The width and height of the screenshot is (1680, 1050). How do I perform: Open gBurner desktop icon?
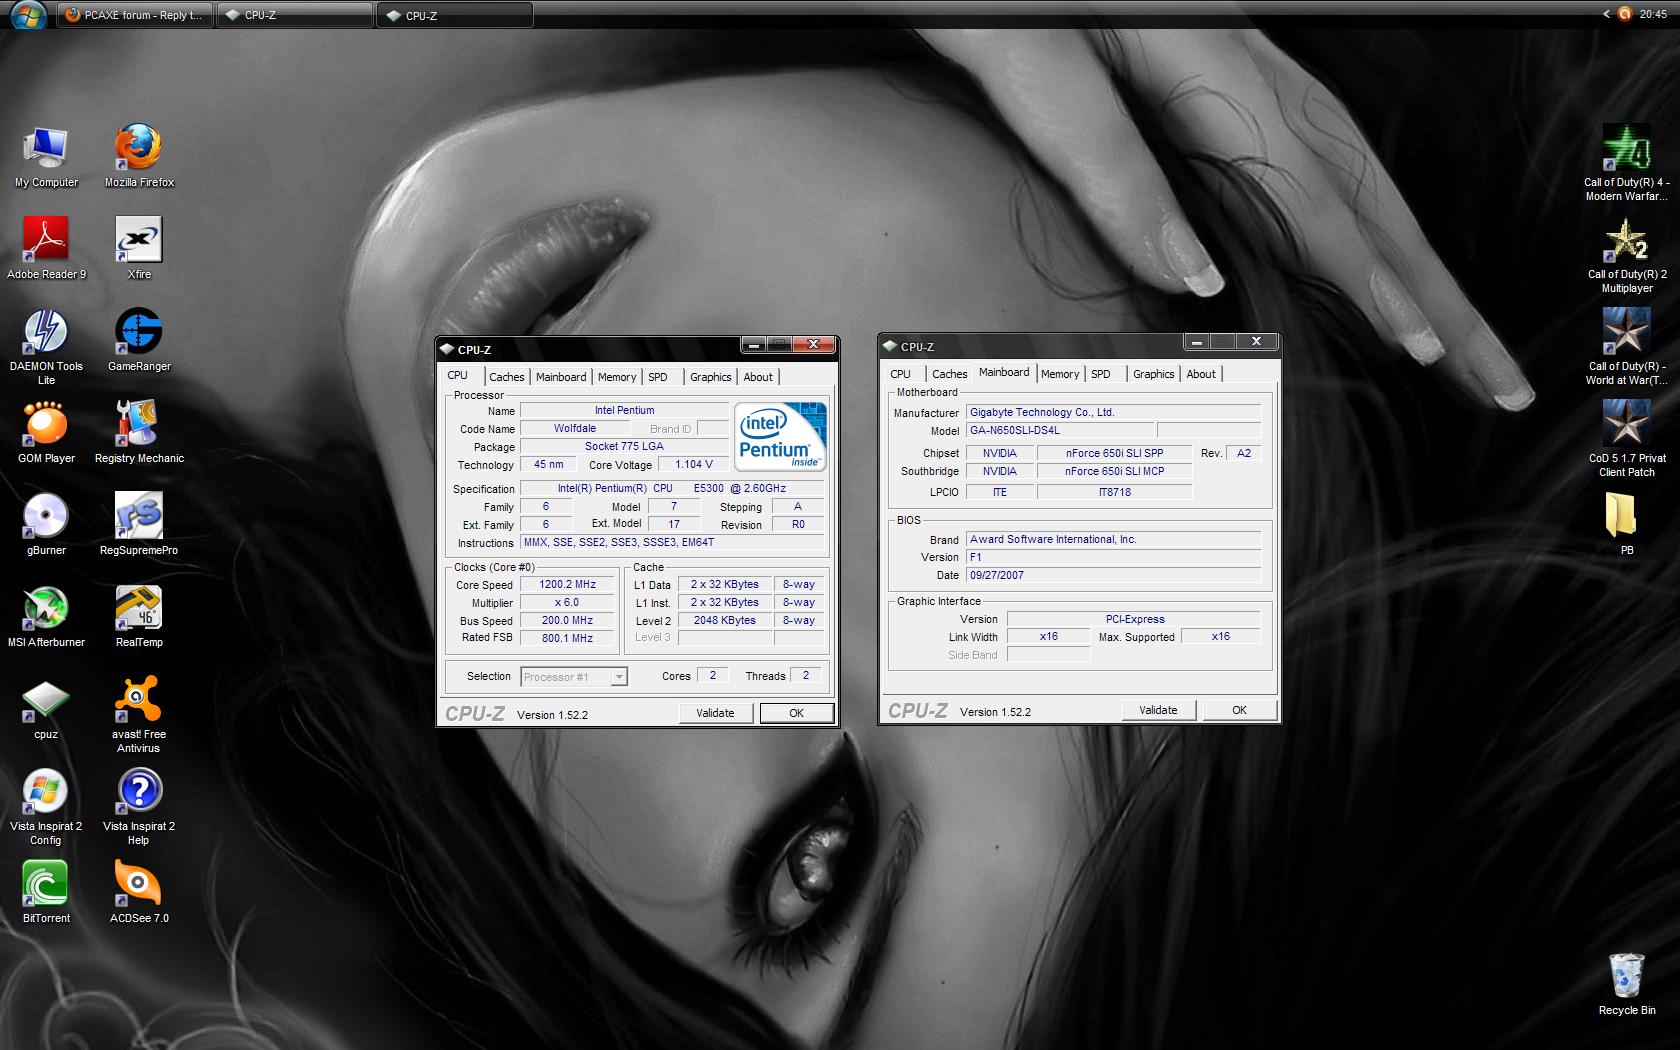pyautogui.click(x=46, y=526)
